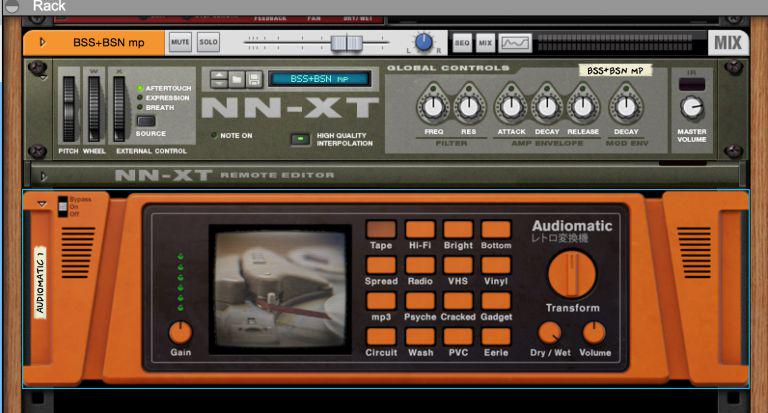Select the Expression source LED
Viewport: 768px width, 413px height.
click(140, 98)
